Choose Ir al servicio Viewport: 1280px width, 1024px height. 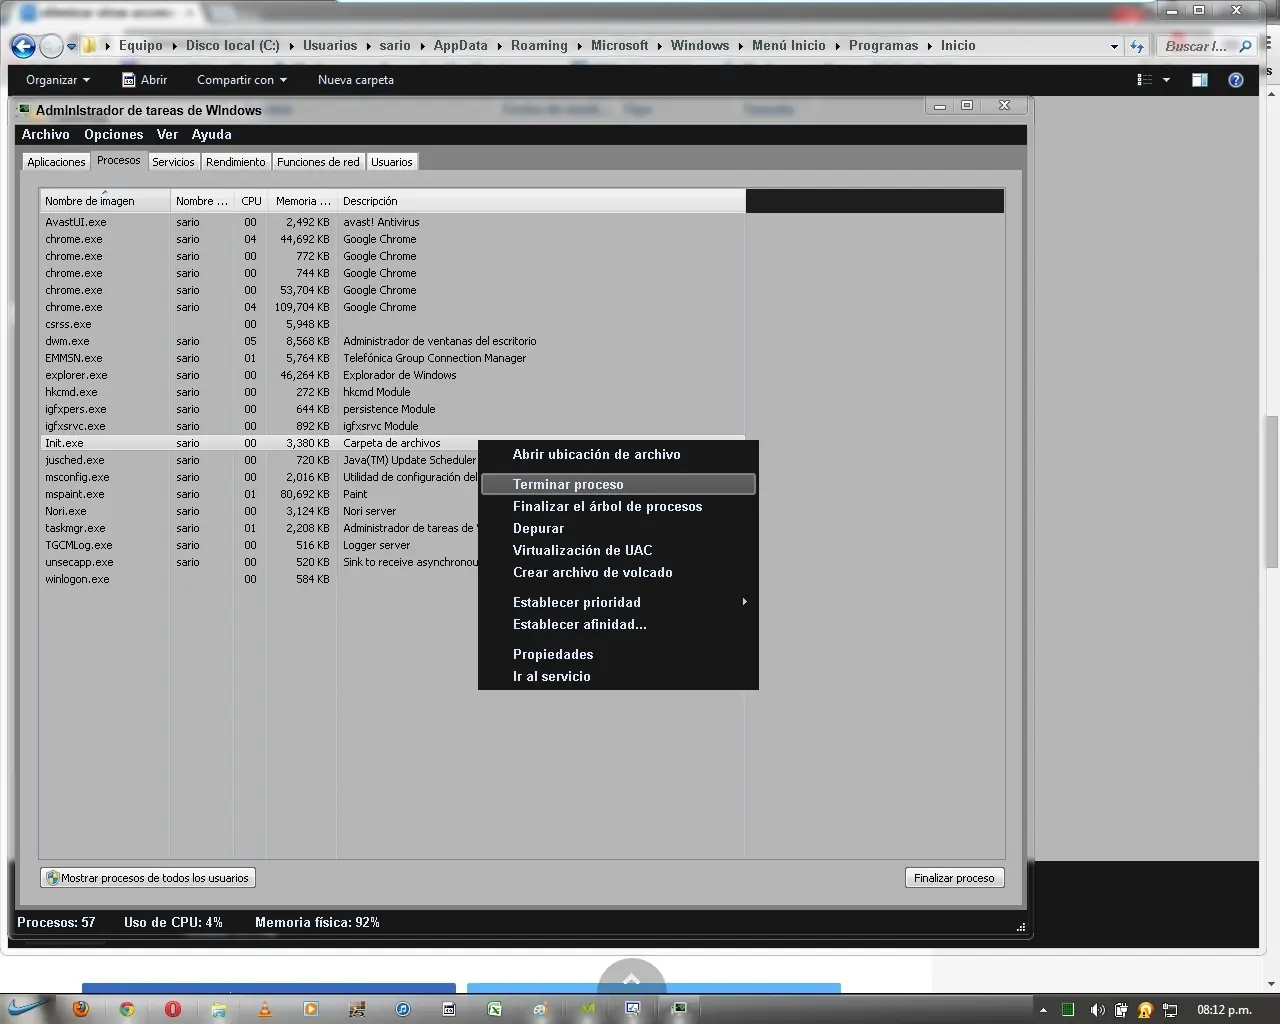click(x=618, y=676)
